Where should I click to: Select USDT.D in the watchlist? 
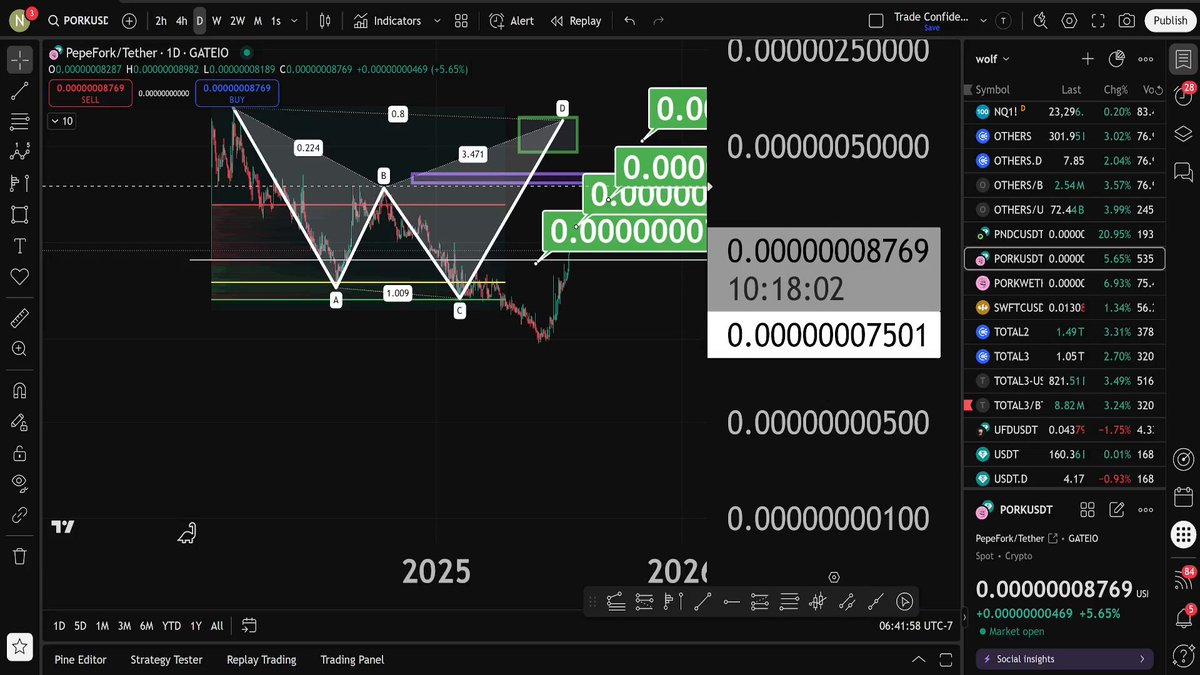click(1064, 478)
